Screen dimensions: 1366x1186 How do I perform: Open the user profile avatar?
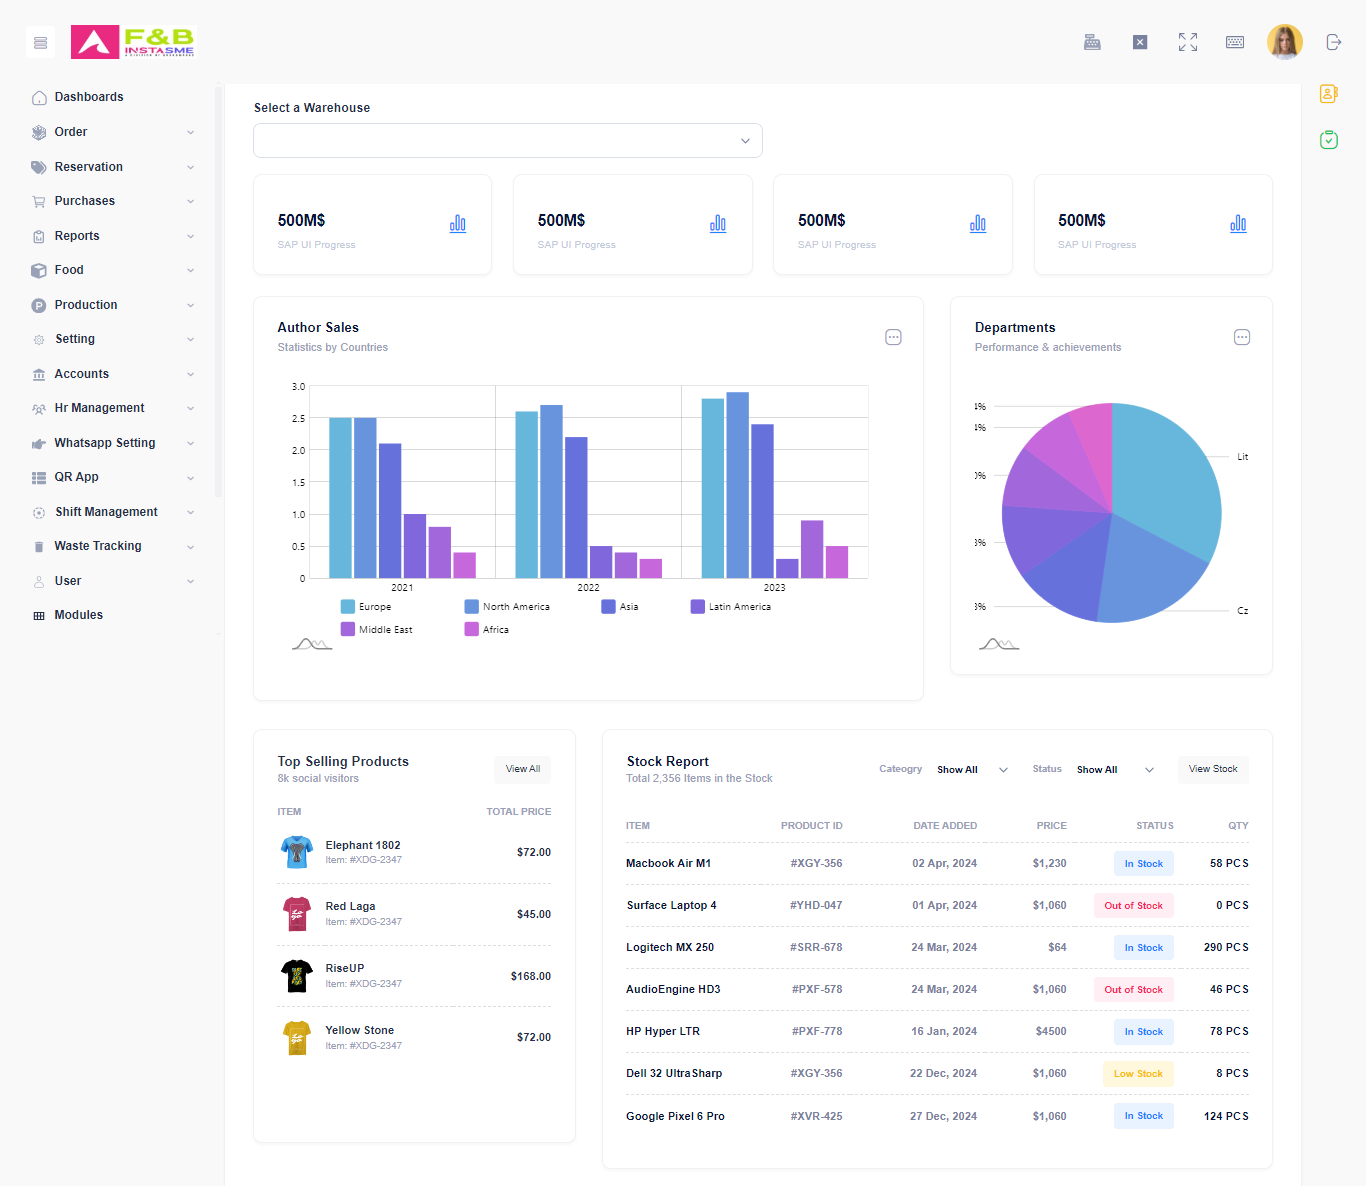1284,42
